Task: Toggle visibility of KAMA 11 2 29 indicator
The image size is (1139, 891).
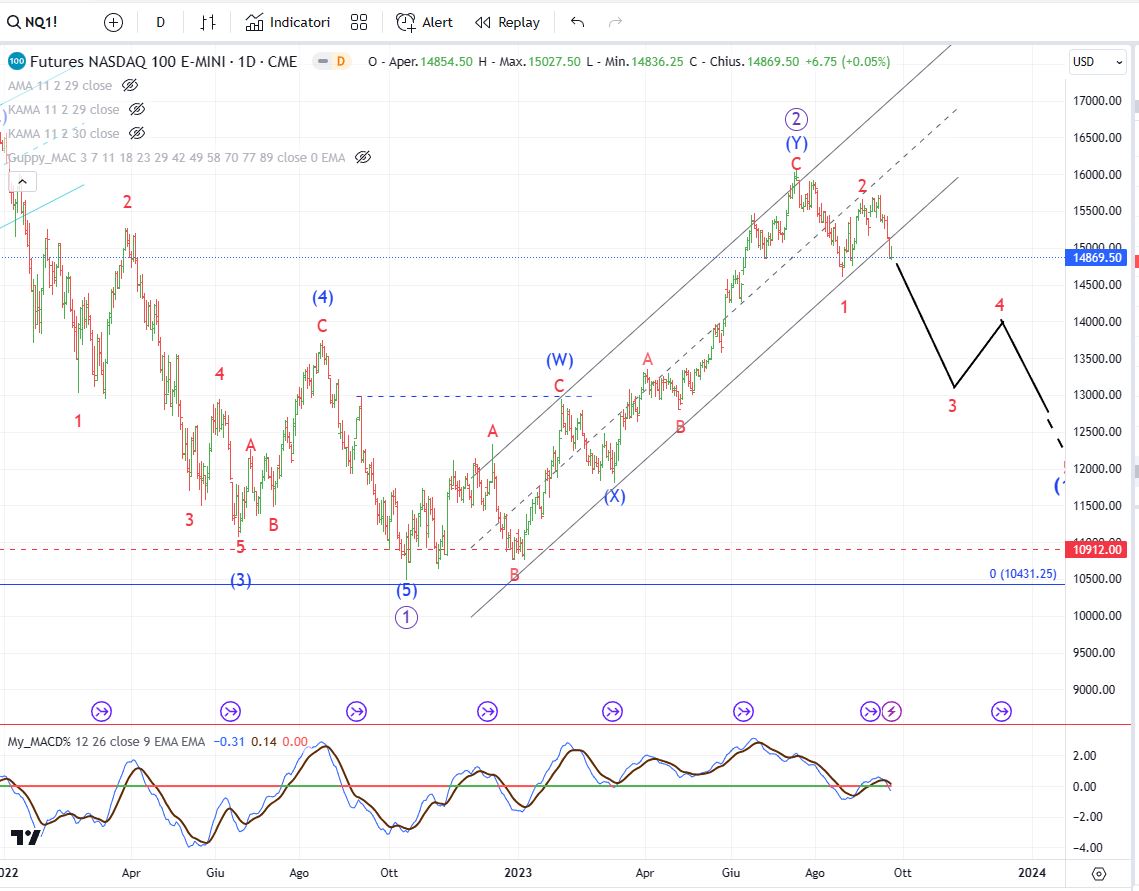Action: (x=137, y=110)
